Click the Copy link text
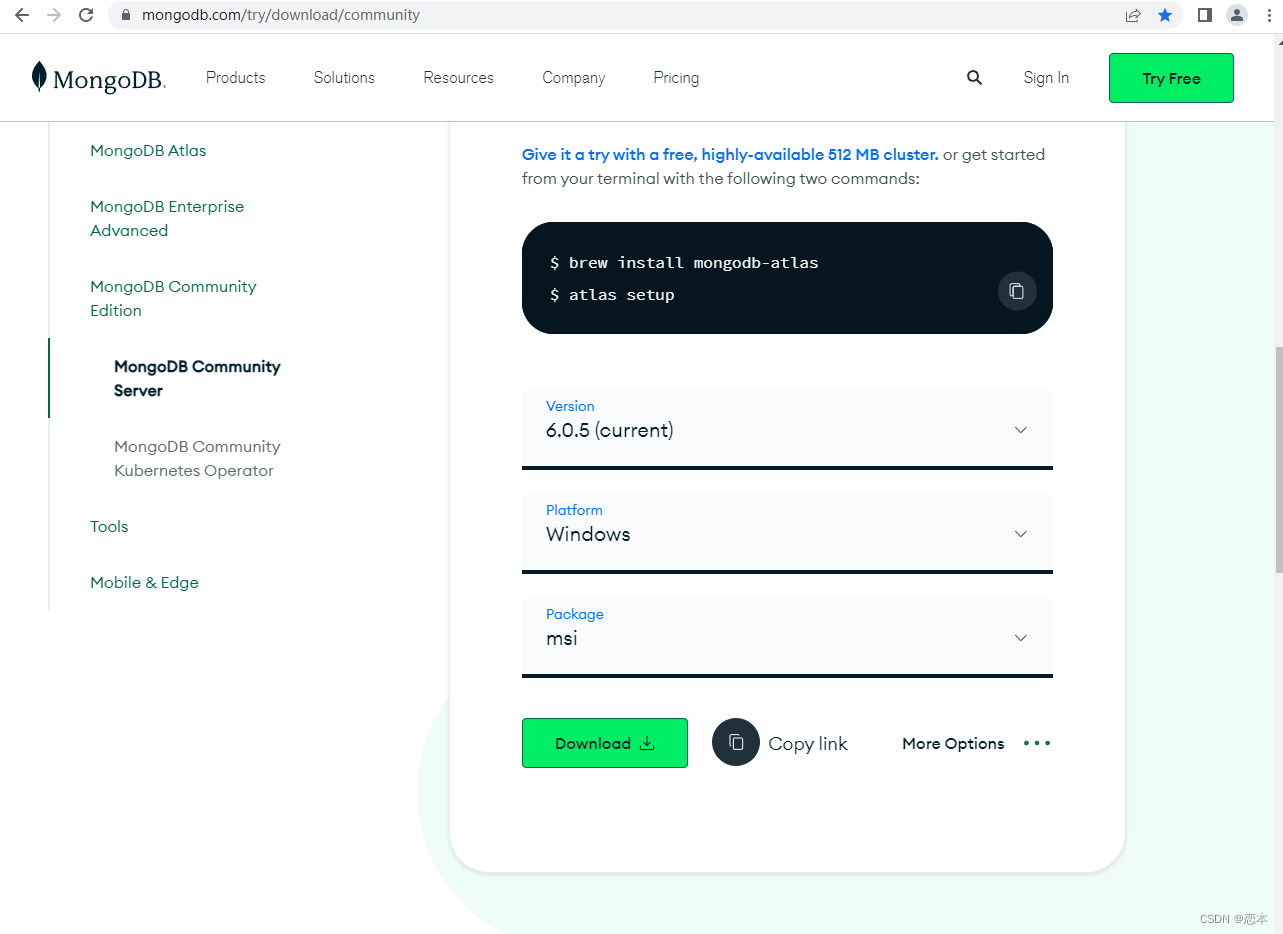Screen dimensions: 1283x934 (x=808, y=744)
